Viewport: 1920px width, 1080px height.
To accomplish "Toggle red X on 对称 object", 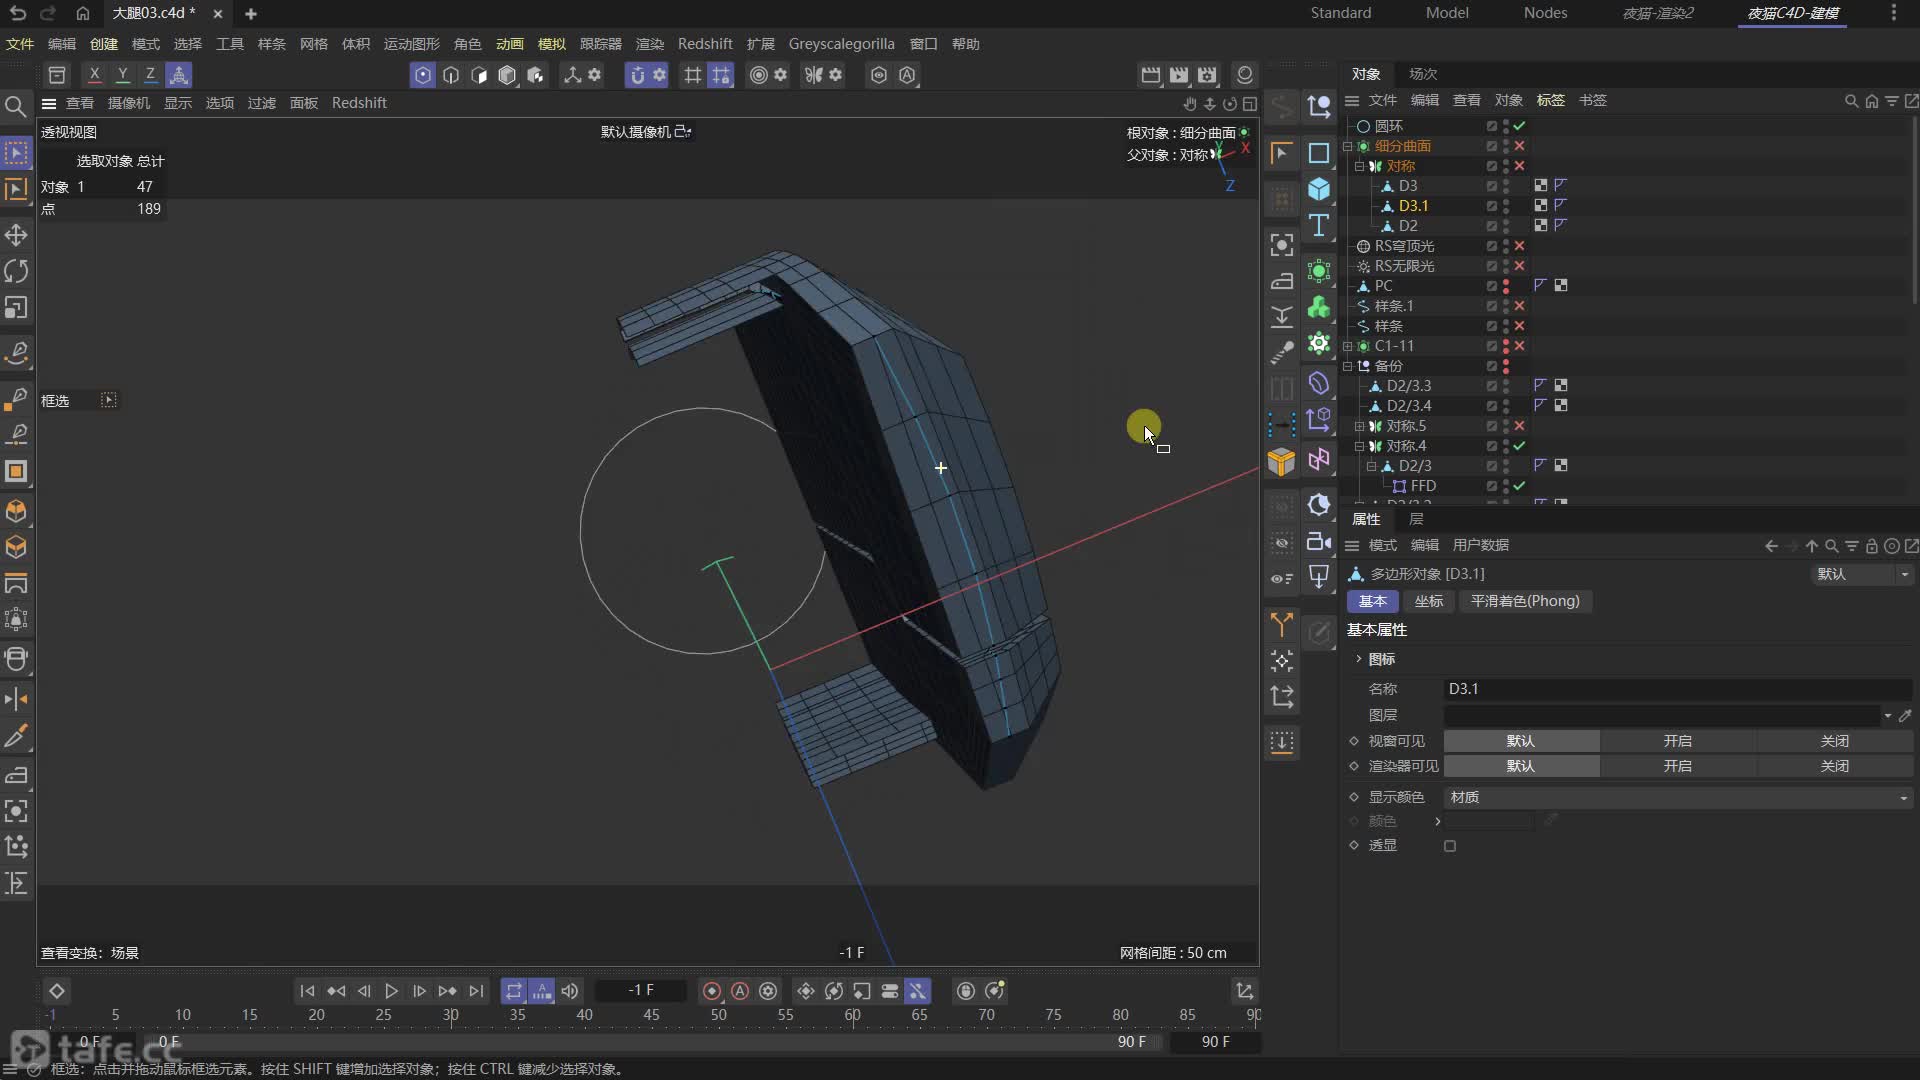I will [1519, 166].
